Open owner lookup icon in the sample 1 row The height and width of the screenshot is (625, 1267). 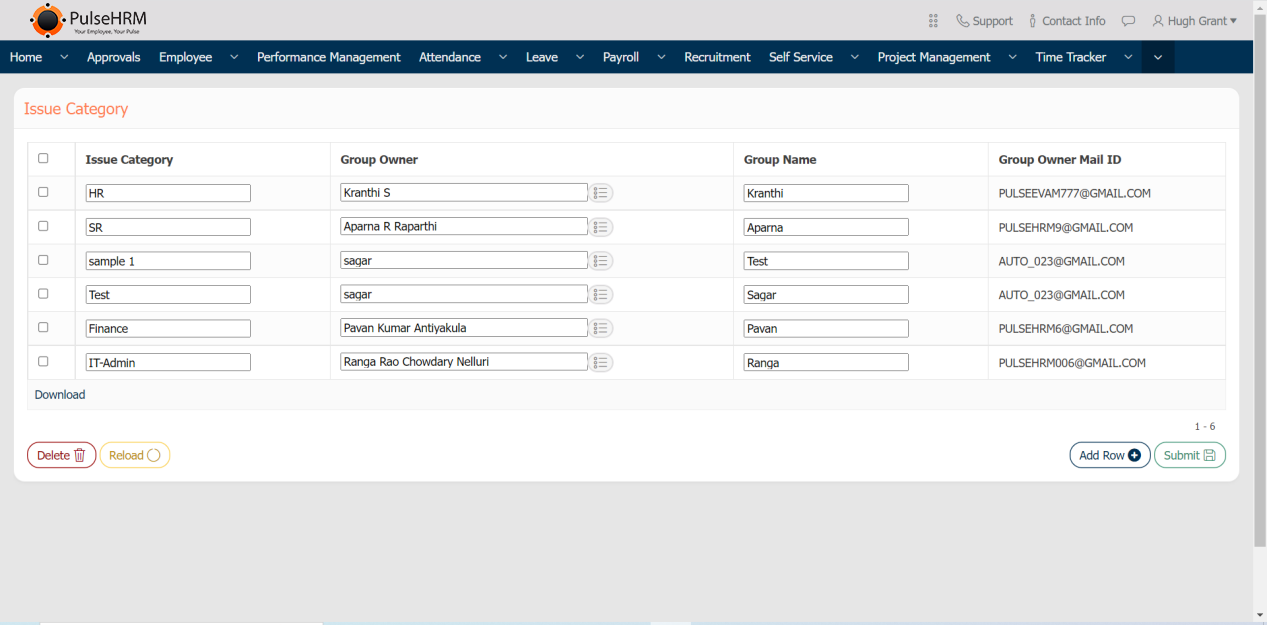pyautogui.click(x=601, y=261)
